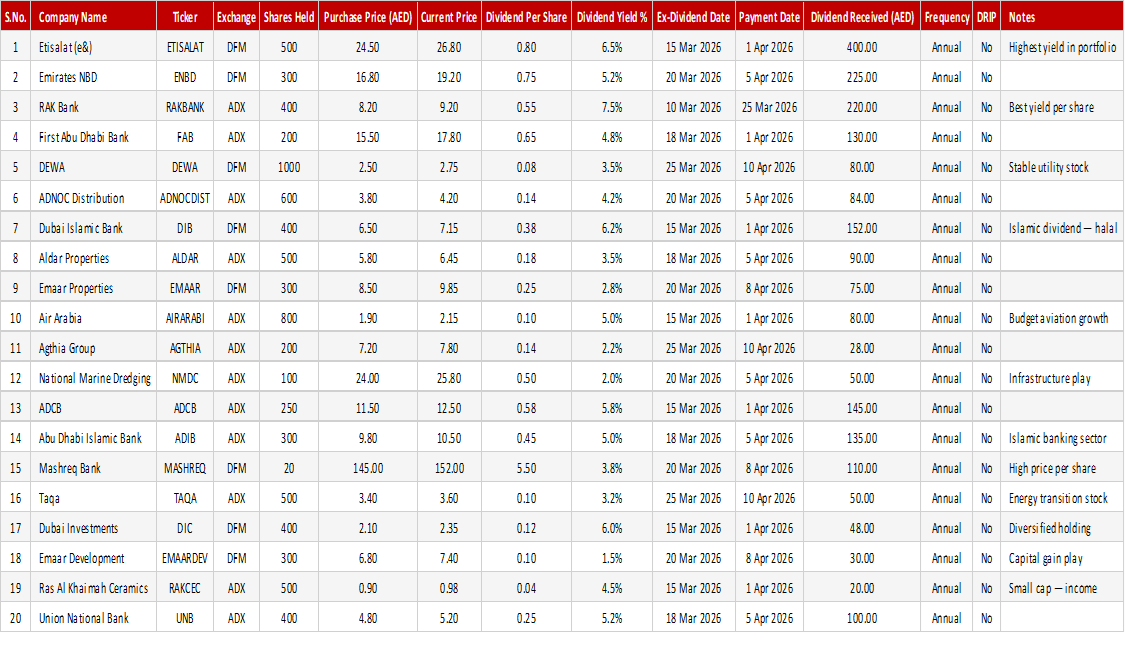The image size is (1125, 661).
Task: Click the Ticker column header
Action: pyautogui.click(x=184, y=17)
